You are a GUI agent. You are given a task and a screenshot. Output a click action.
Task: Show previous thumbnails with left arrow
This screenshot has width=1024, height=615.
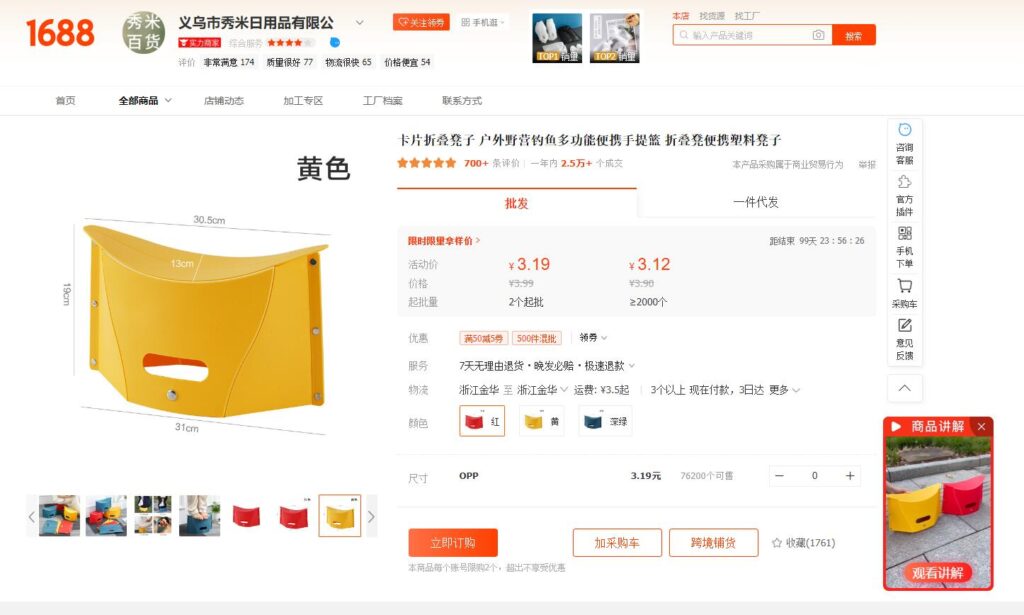(31, 516)
